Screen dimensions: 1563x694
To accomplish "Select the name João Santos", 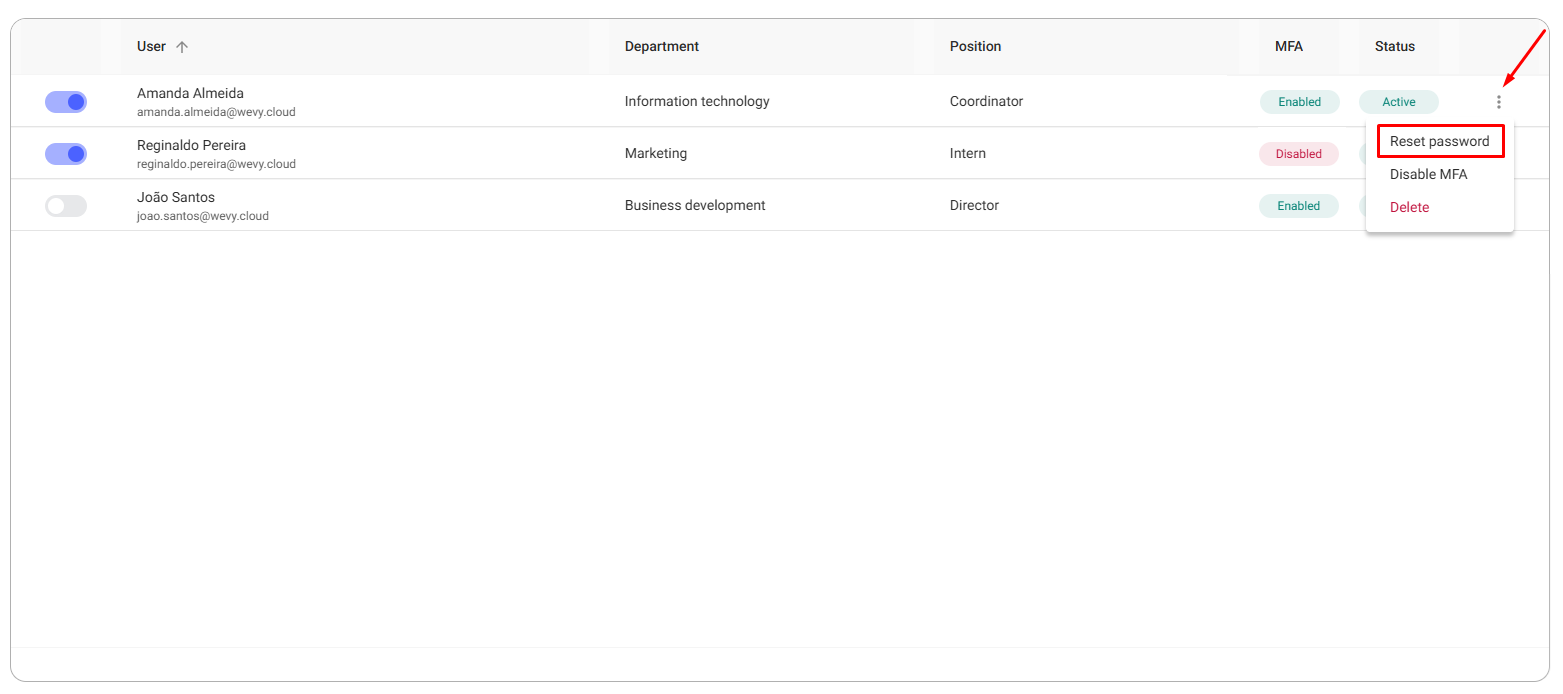I will (x=176, y=198).
